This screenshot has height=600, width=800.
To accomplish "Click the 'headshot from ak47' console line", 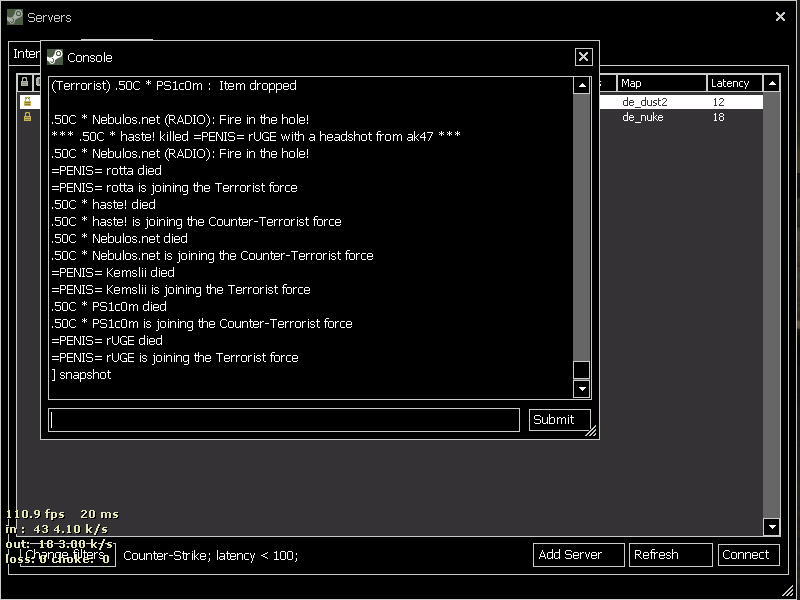I will click(x=256, y=136).
